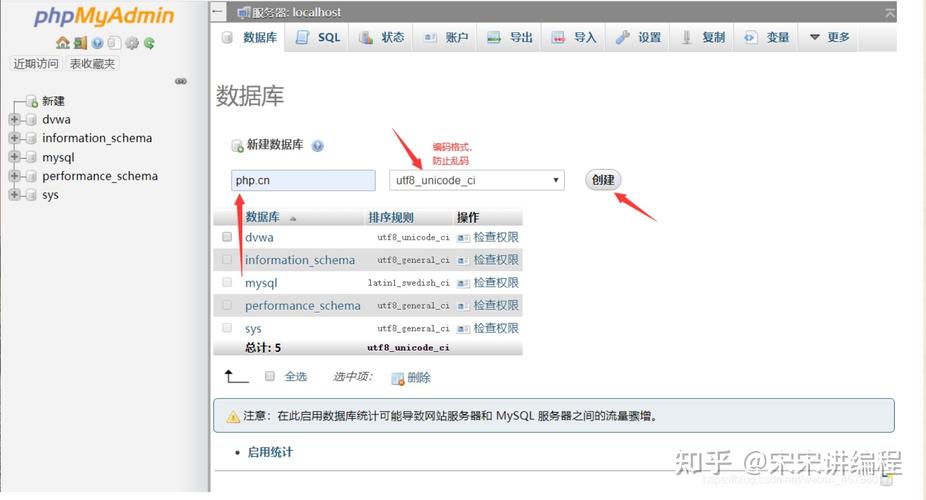Select sys in the navigation tree

point(50,195)
